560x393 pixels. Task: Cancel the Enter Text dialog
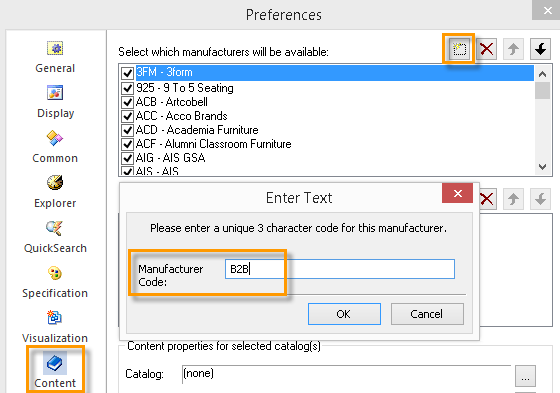[x=427, y=314]
